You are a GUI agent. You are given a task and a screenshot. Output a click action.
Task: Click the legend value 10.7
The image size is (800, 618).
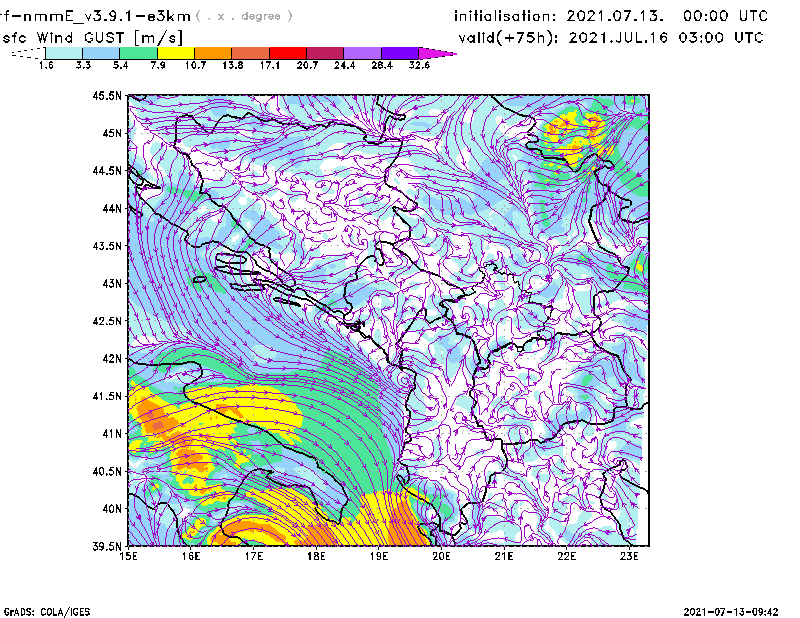click(x=195, y=65)
